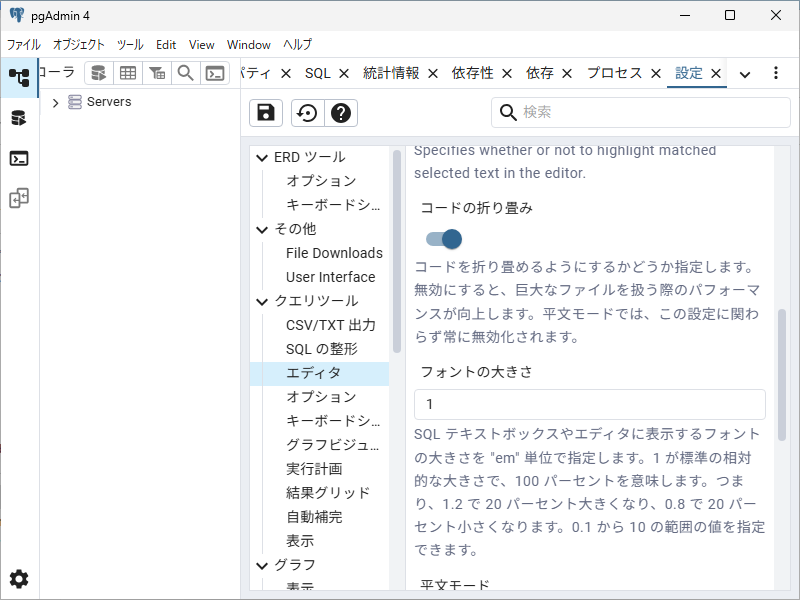Toggle the コードの折り畳み switch
The image size is (800, 600).
pos(443,239)
